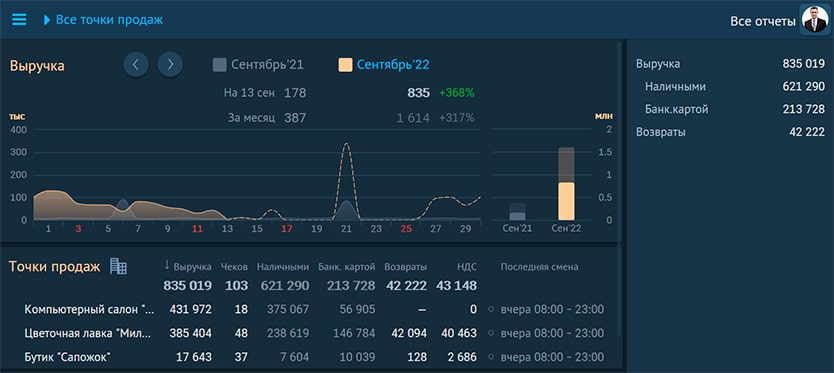Go to next month with right arrow
Screen dimensions: 834x373
[x=170, y=65]
